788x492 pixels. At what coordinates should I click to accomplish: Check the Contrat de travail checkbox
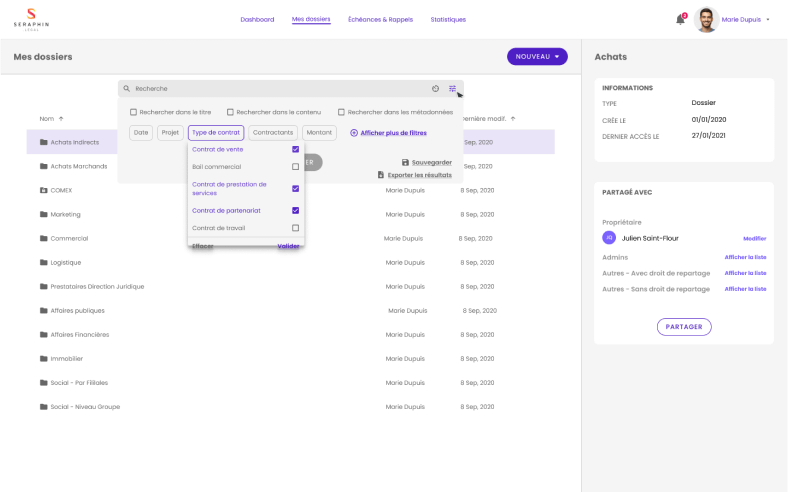(x=295, y=228)
